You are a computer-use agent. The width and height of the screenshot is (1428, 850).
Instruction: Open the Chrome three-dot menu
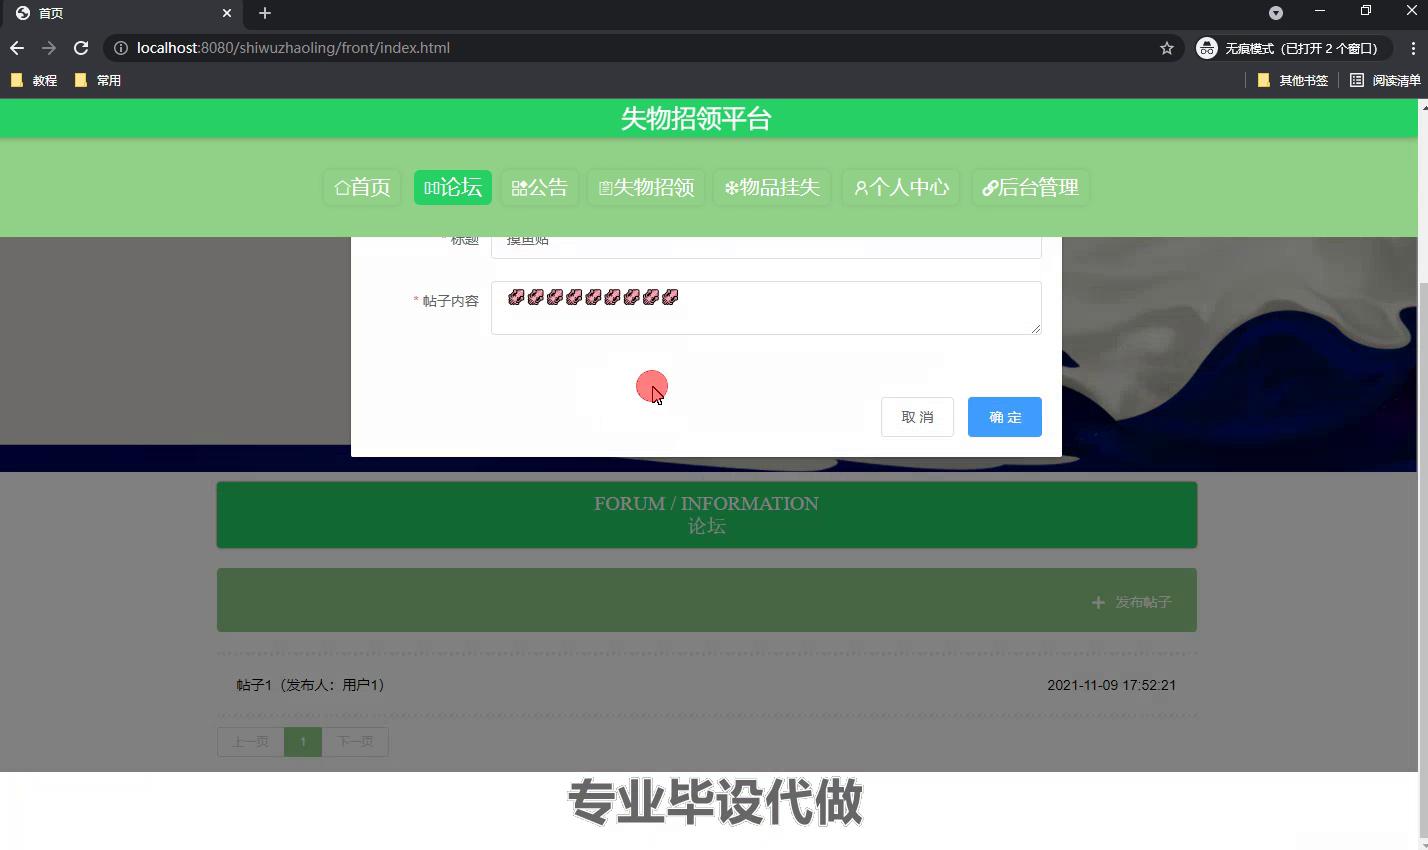click(1413, 48)
